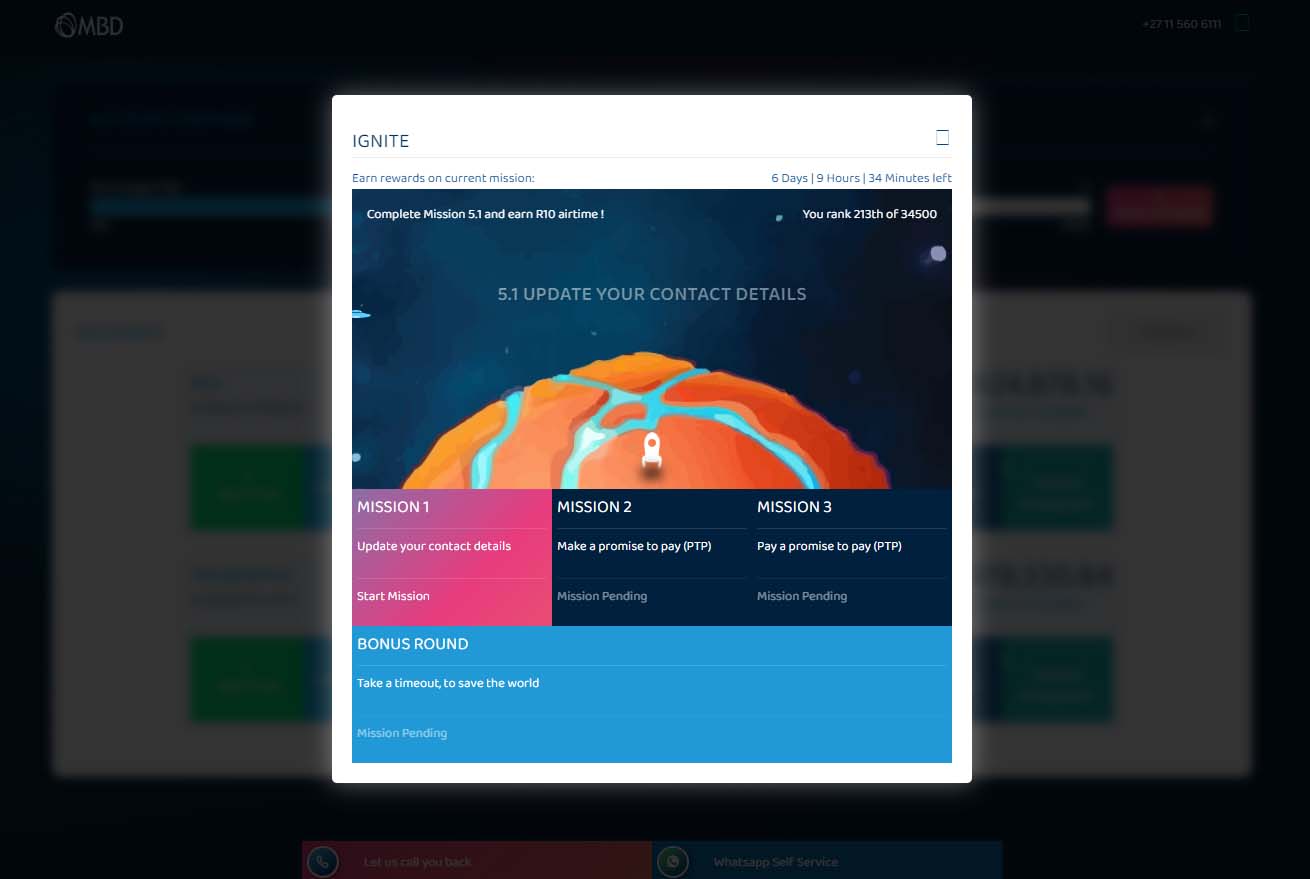Click Mission Pending under Bonus Round
This screenshot has height=879, width=1310.
tap(402, 733)
